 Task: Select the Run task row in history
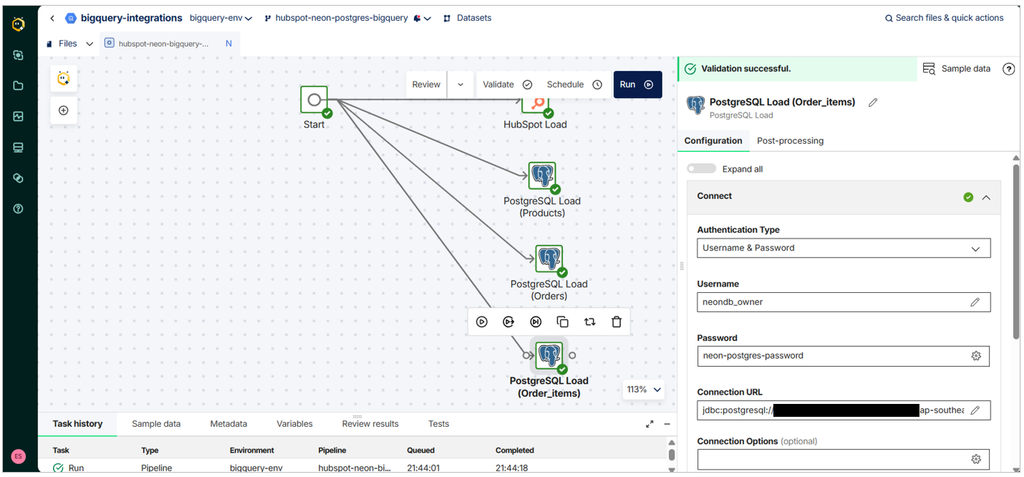click(353, 468)
